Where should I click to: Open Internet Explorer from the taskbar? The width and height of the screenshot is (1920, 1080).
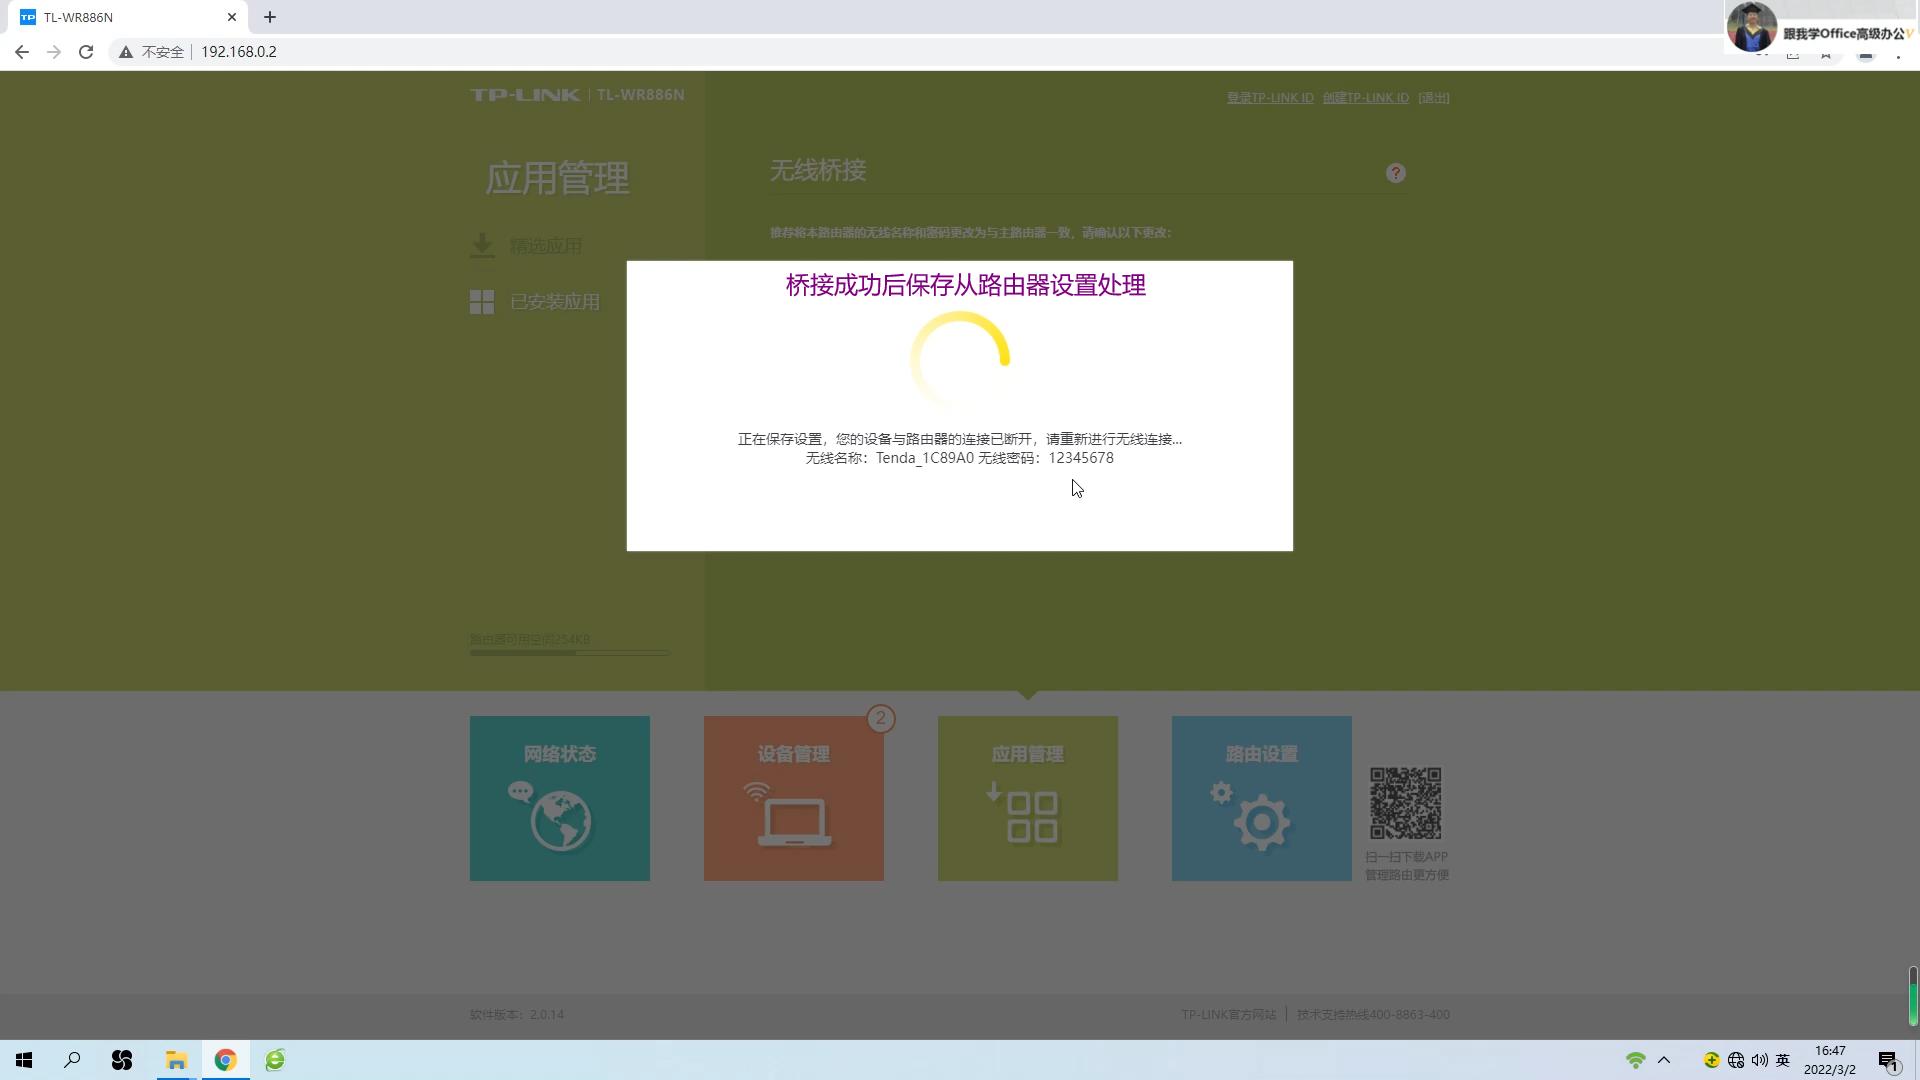coord(274,1059)
